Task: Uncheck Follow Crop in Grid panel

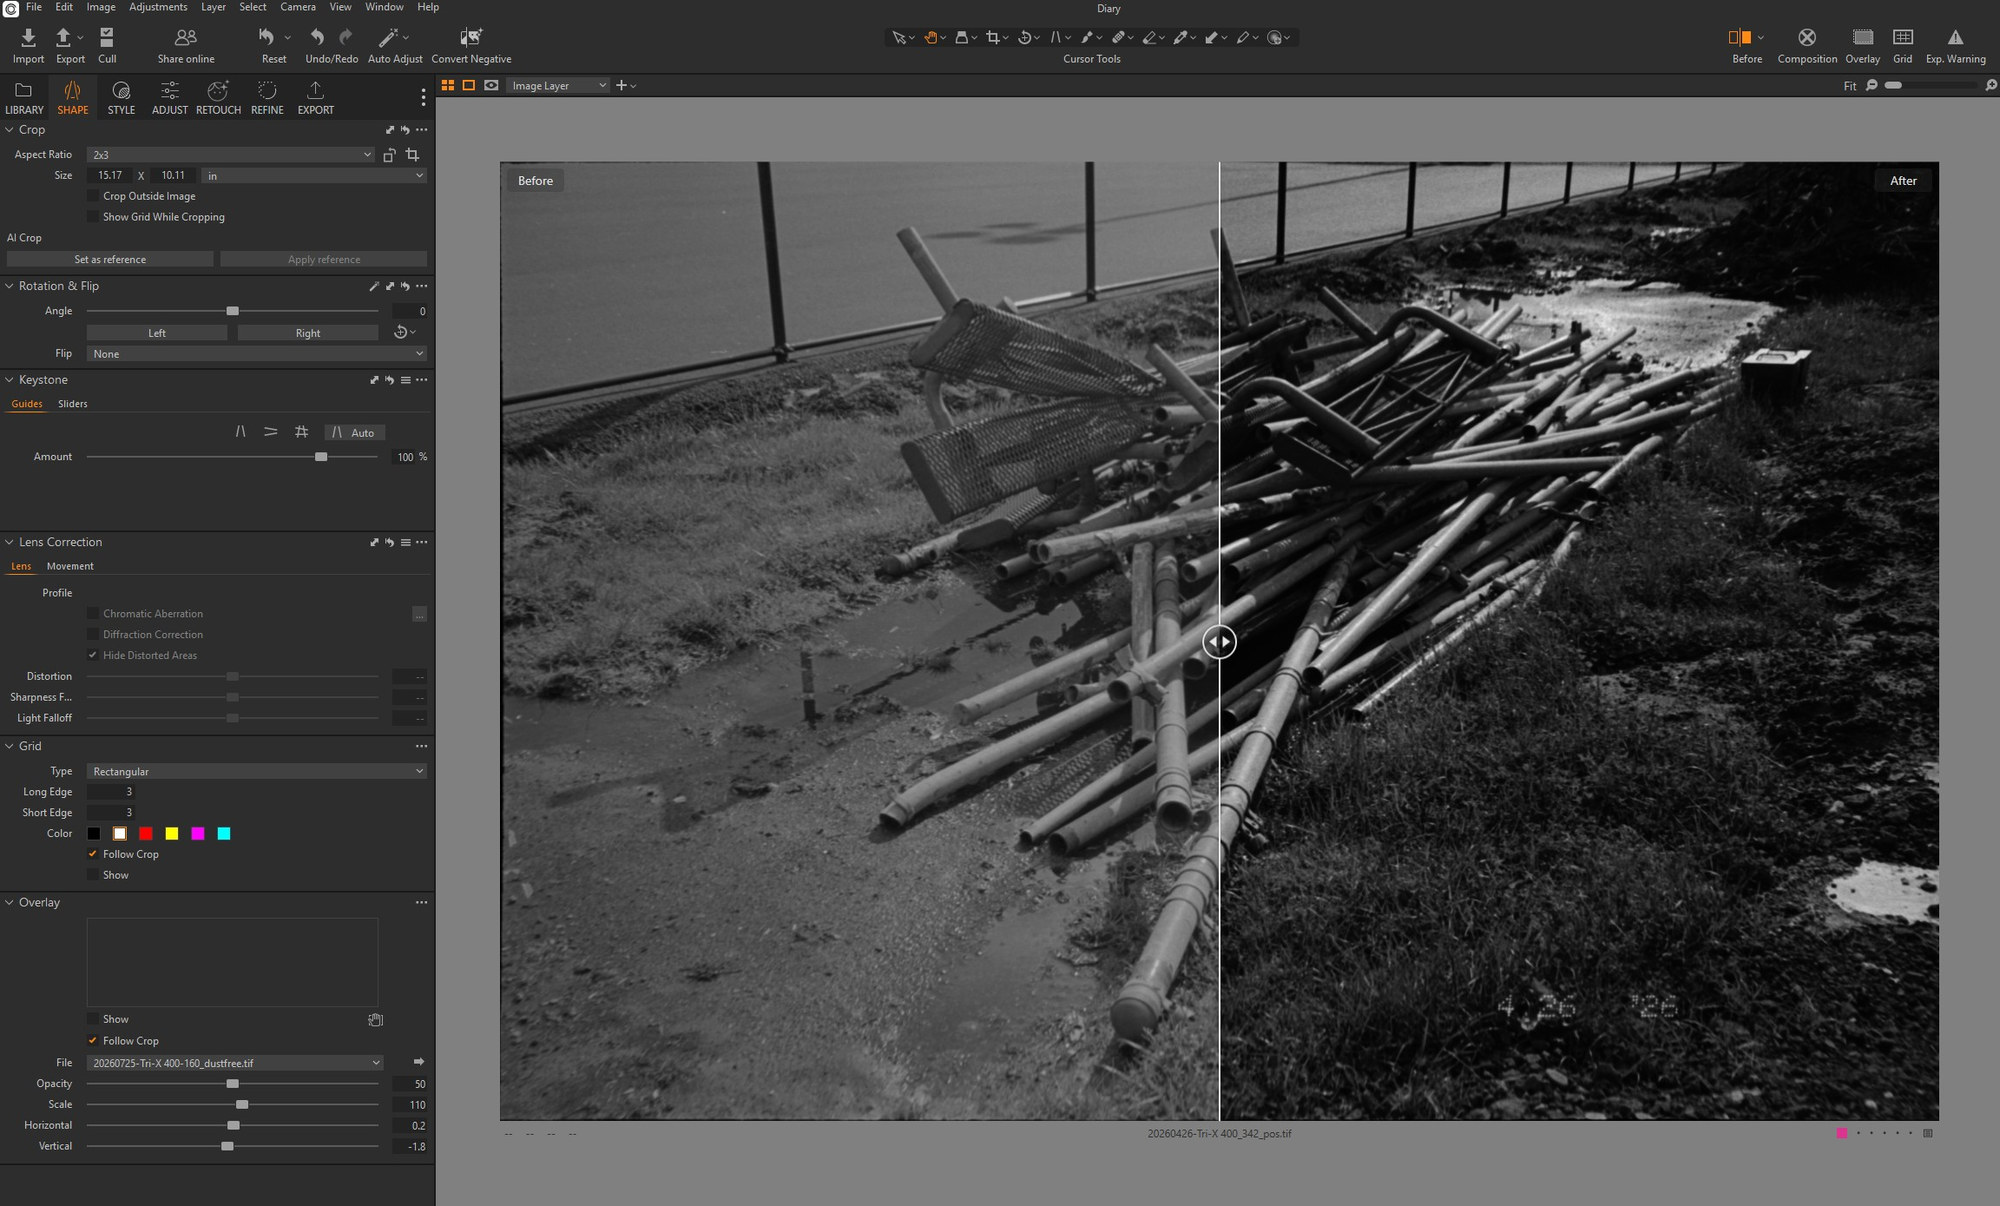Action: click(93, 854)
